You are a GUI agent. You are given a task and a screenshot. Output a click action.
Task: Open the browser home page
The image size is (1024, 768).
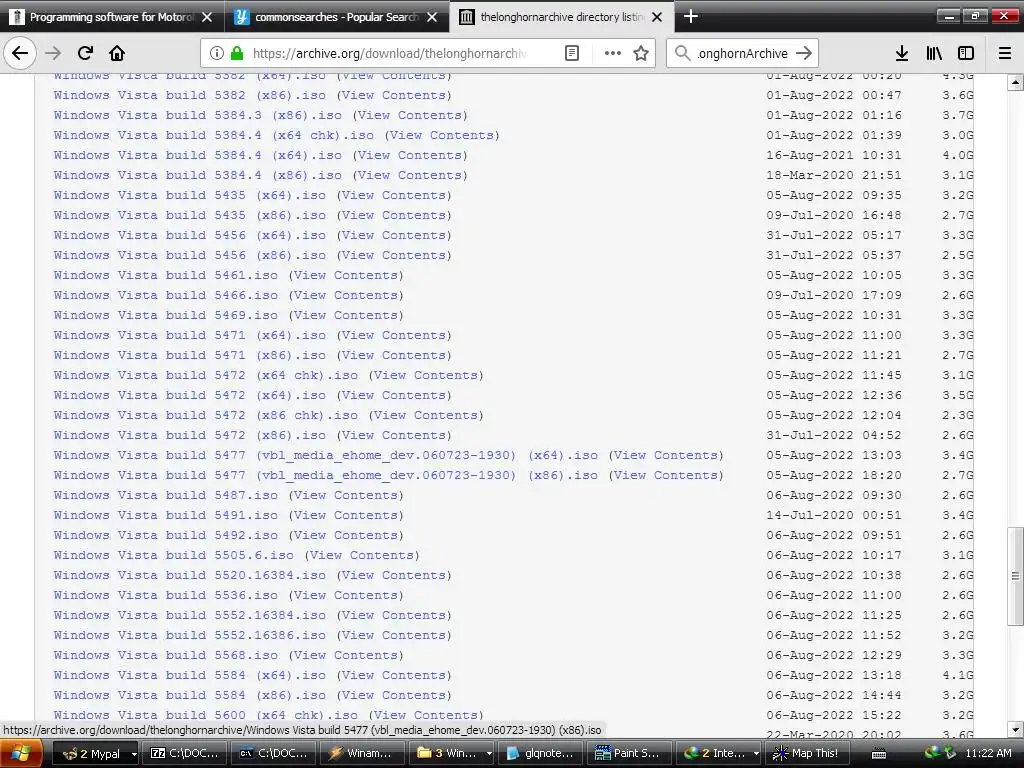click(117, 53)
